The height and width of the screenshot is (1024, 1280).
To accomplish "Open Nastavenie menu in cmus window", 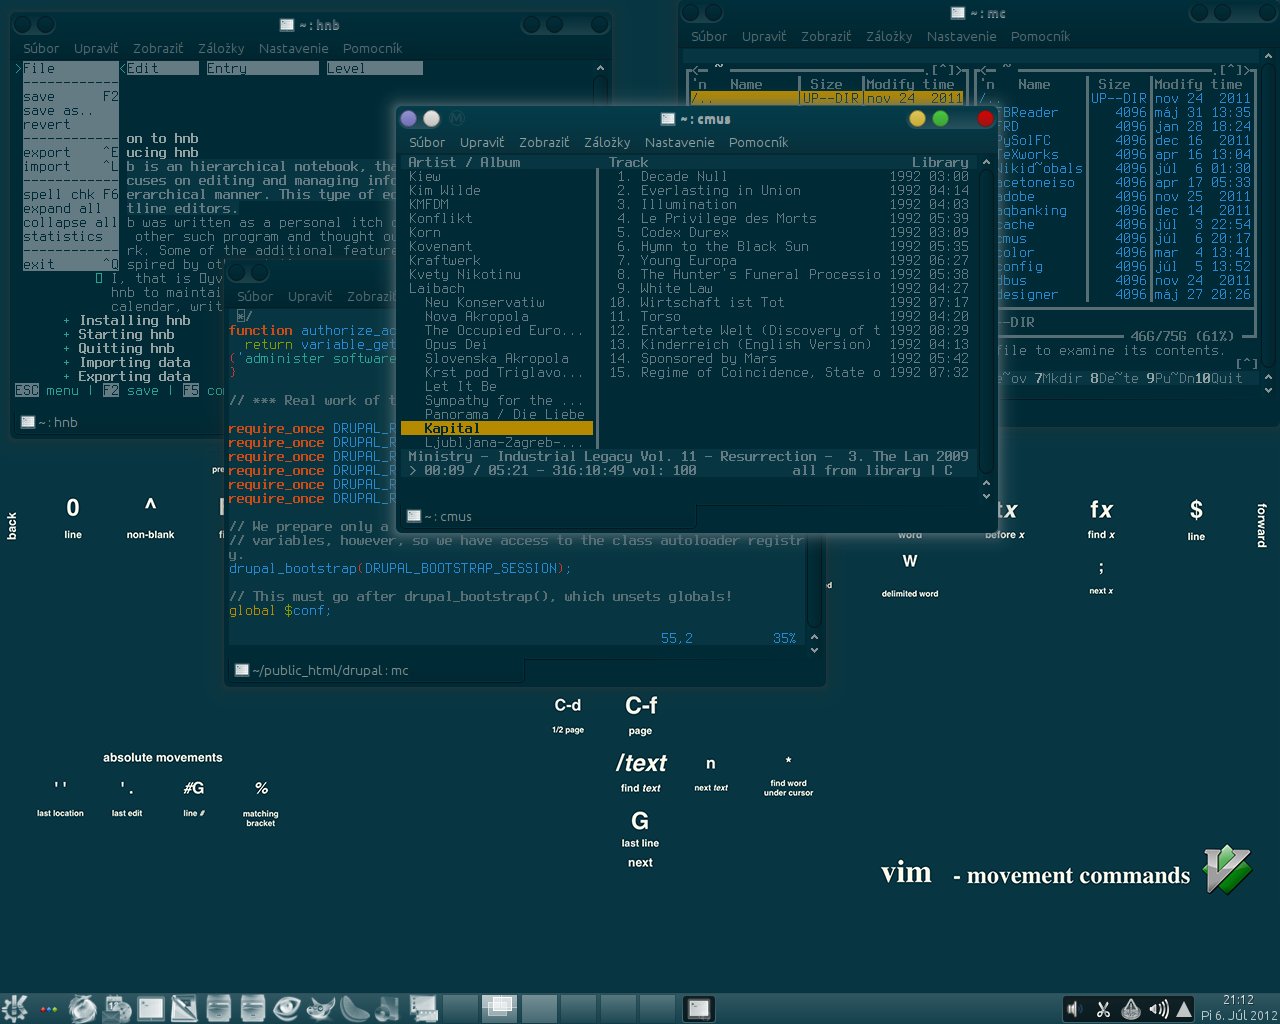I will point(679,142).
